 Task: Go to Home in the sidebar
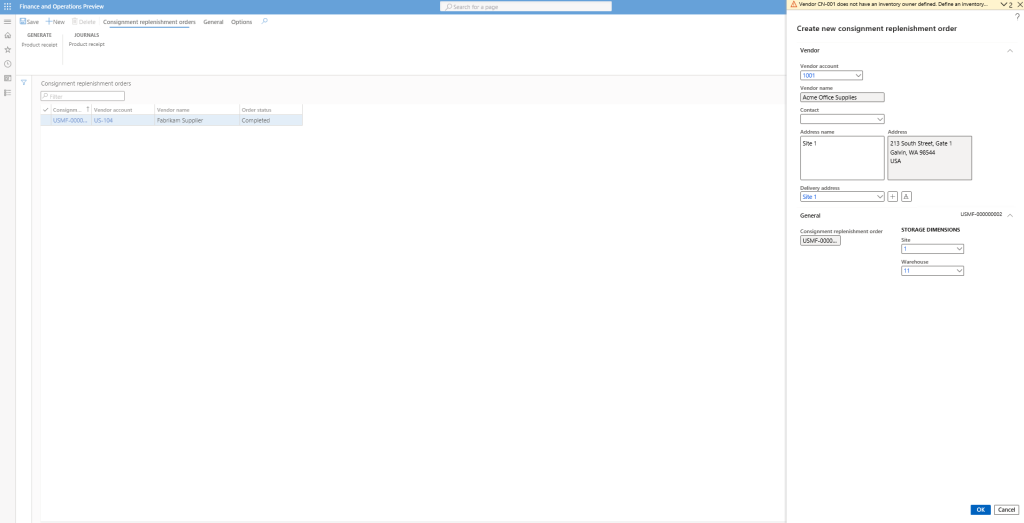coord(7,35)
